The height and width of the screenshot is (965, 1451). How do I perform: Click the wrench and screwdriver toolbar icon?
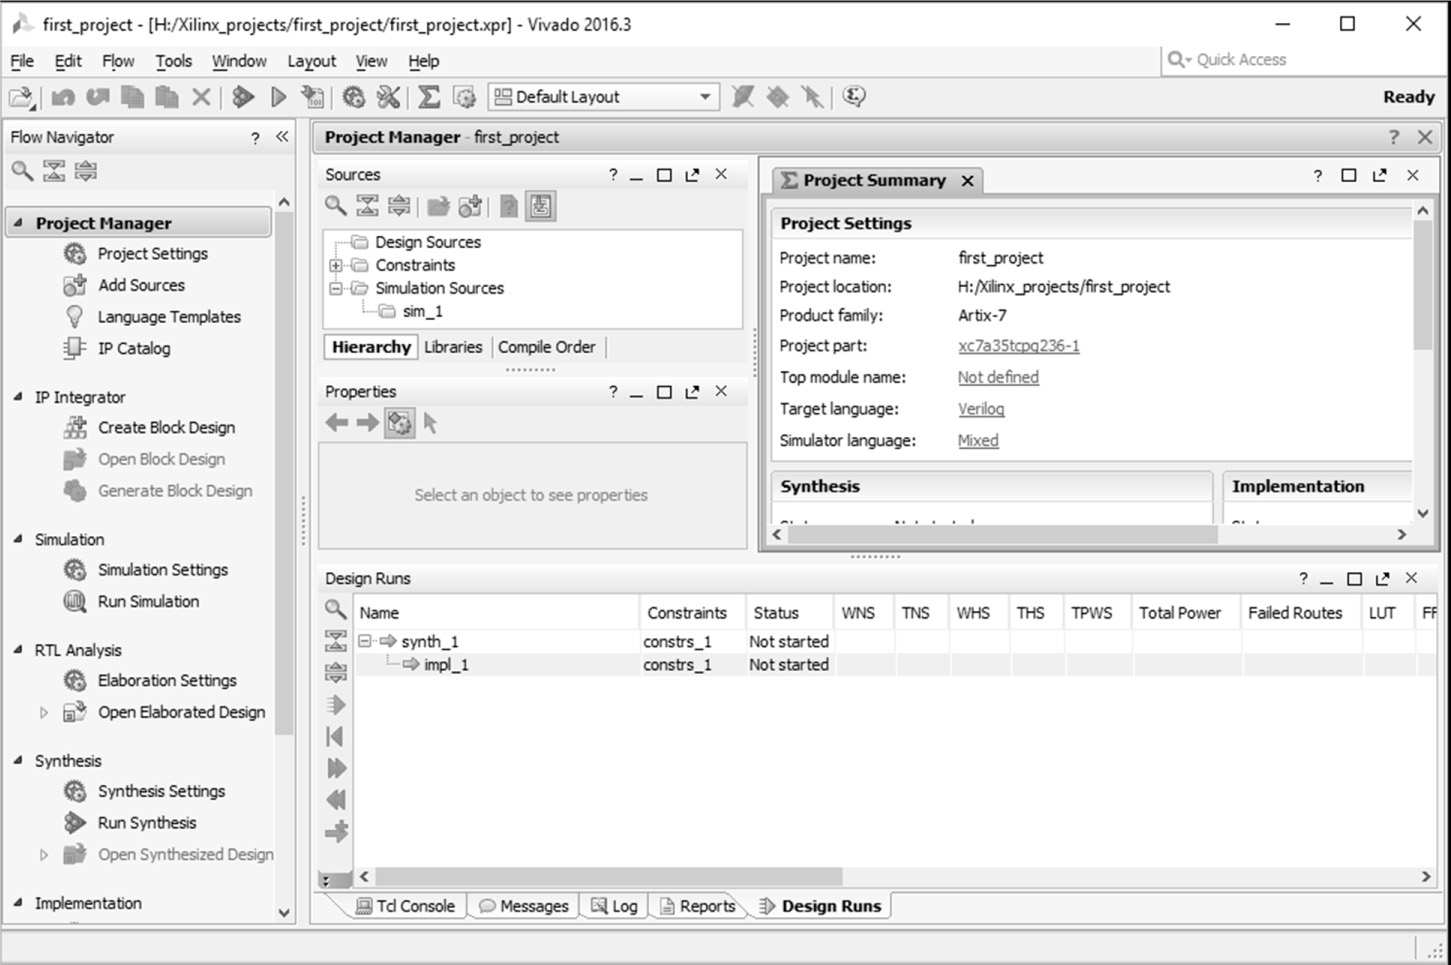[x=388, y=97]
